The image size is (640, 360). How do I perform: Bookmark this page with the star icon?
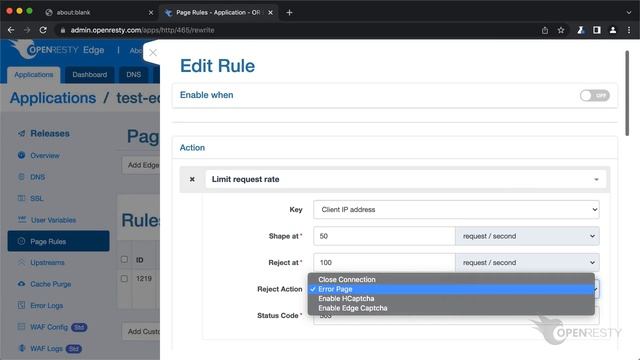pos(561,30)
